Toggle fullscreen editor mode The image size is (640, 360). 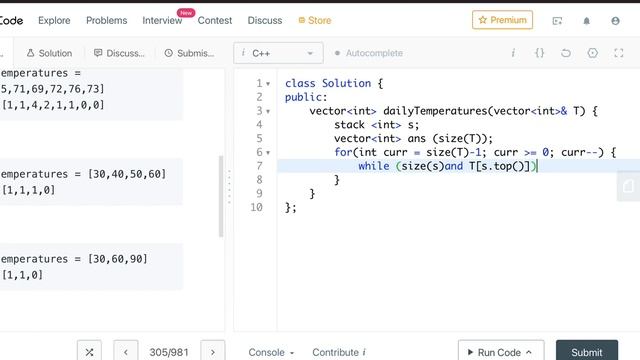tap(619, 53)
